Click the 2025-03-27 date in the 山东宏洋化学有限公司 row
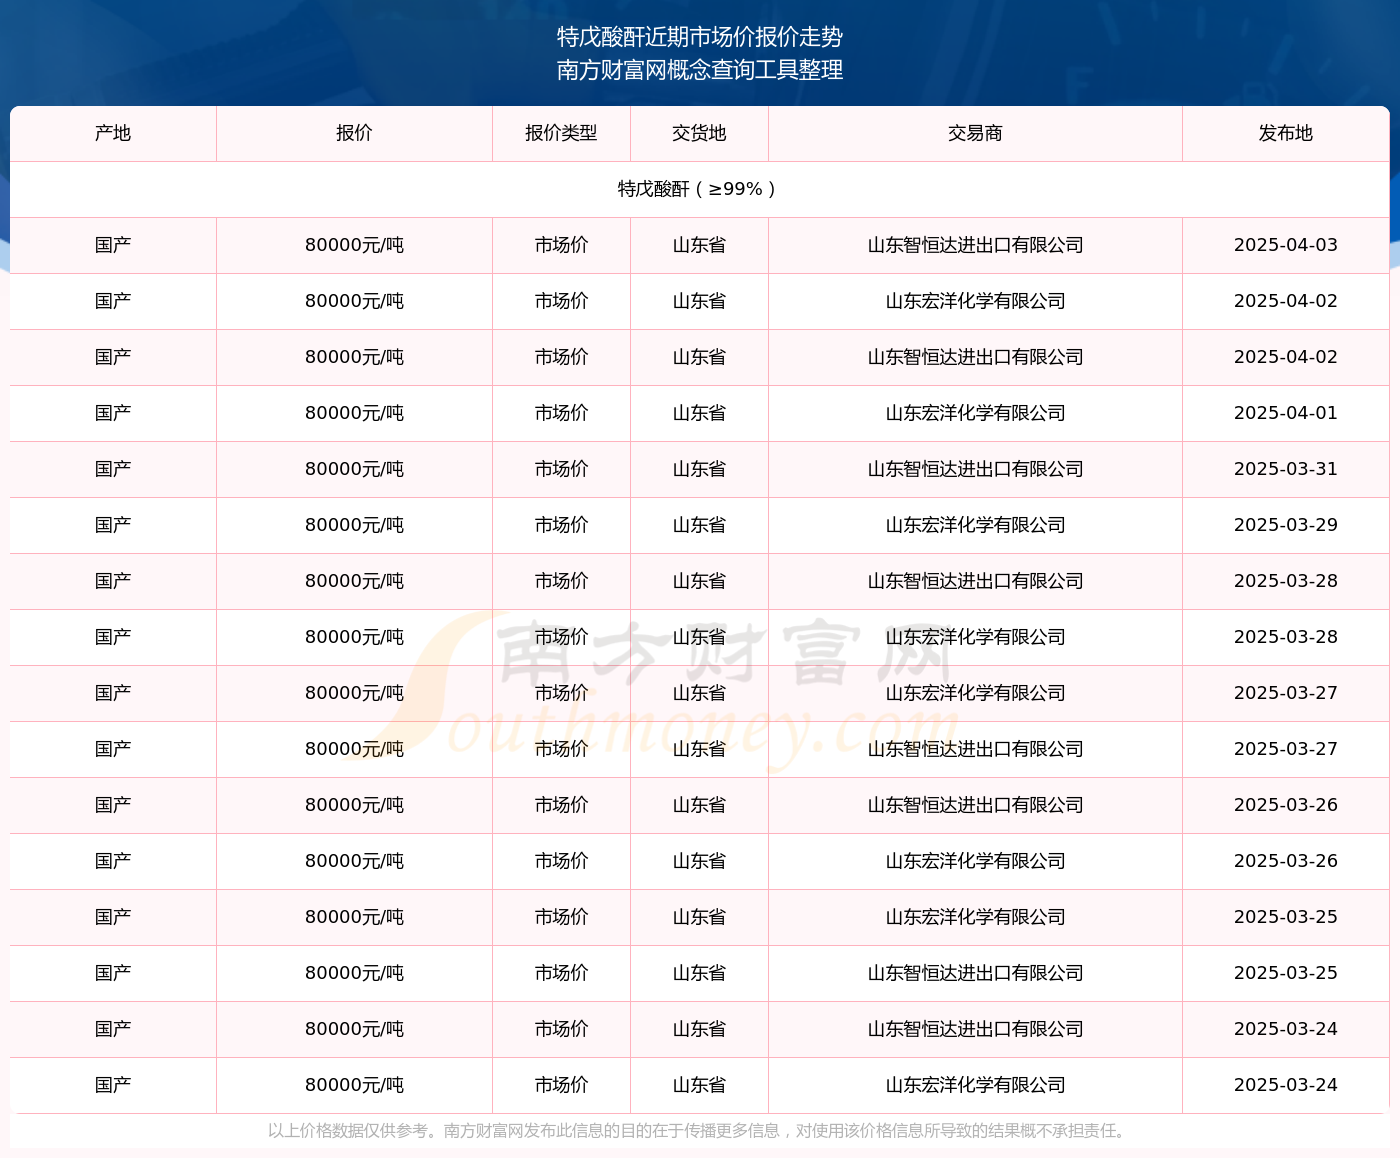This screenshot has width=1400, height=1158. (1285, 693)
